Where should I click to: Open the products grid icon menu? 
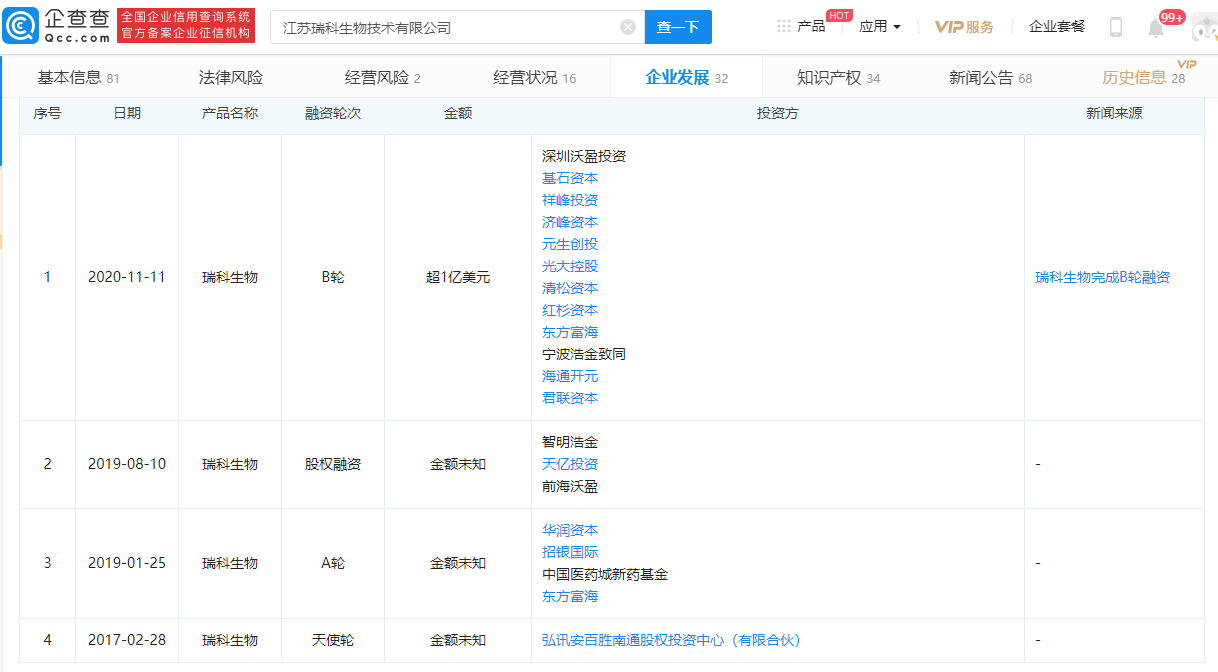[x=784, y=26]
